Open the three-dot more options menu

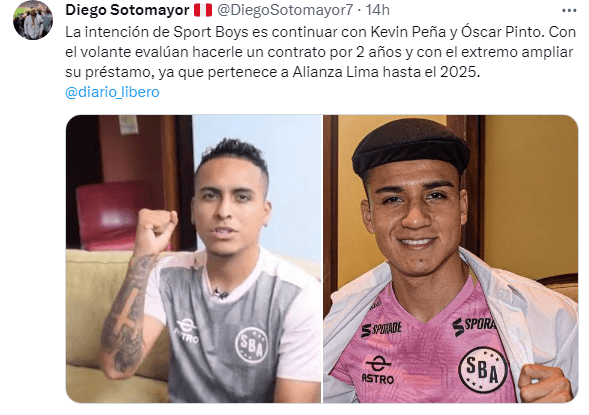click(x=568, y=11)
